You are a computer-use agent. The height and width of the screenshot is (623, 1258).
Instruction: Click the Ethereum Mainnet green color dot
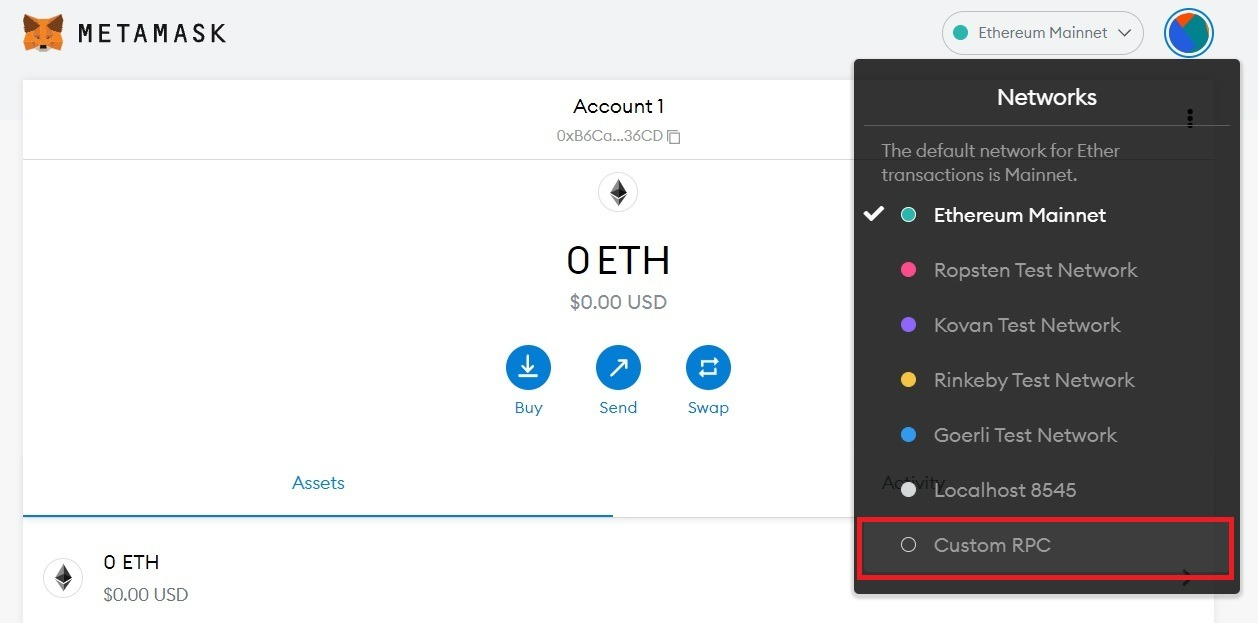click(908, 215)
